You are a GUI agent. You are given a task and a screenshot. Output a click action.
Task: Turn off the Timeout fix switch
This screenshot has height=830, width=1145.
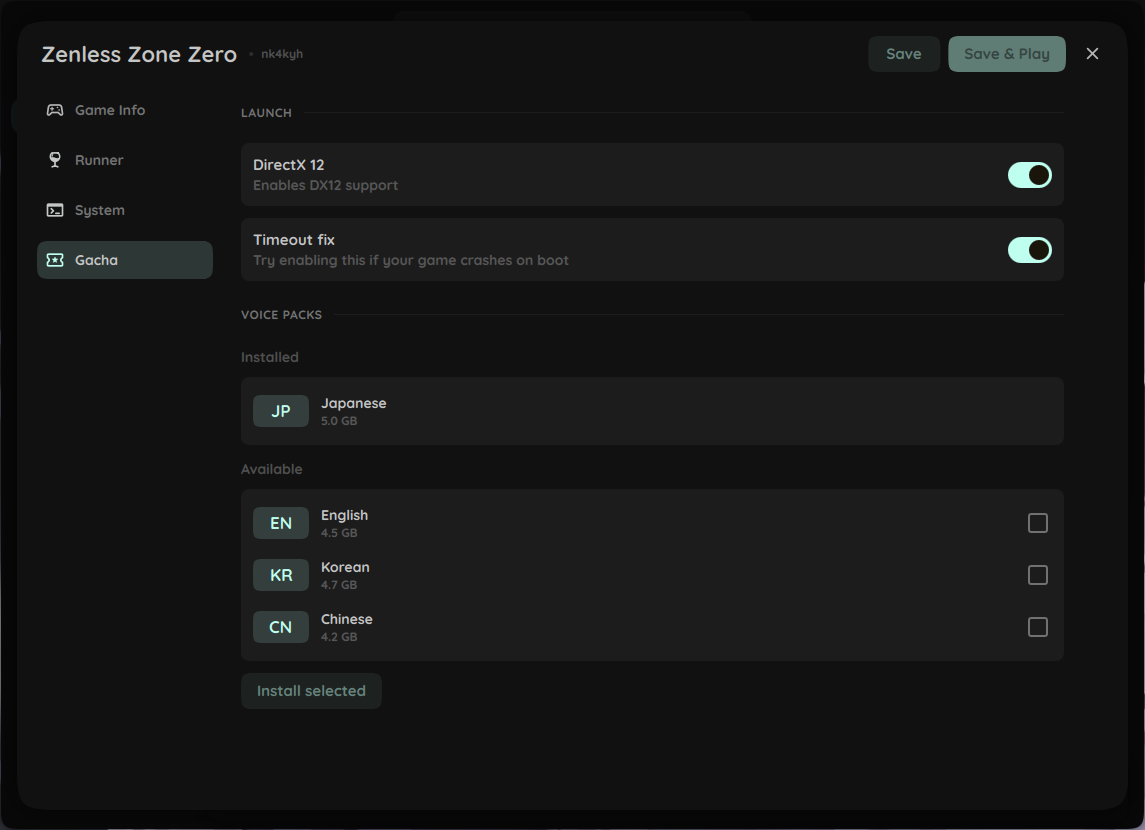pos(1030,250)
